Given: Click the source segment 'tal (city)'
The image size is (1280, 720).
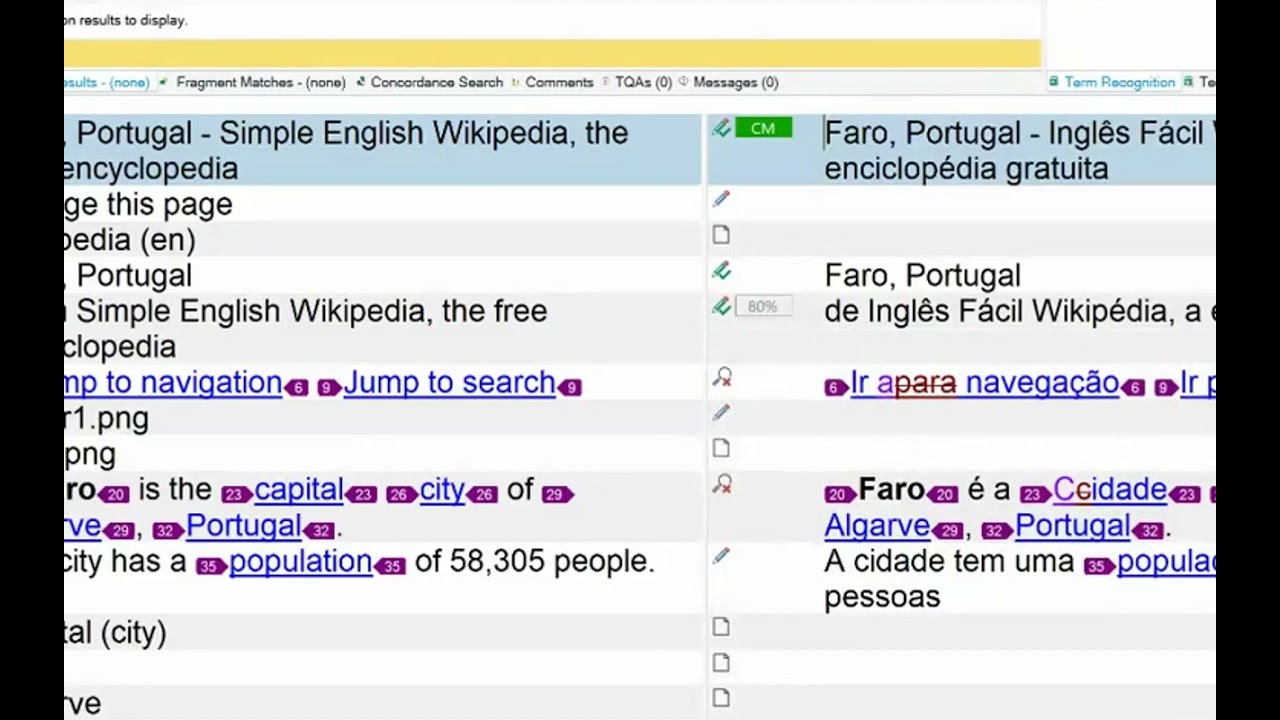Looking at the screenshot, I should [115, 632].
